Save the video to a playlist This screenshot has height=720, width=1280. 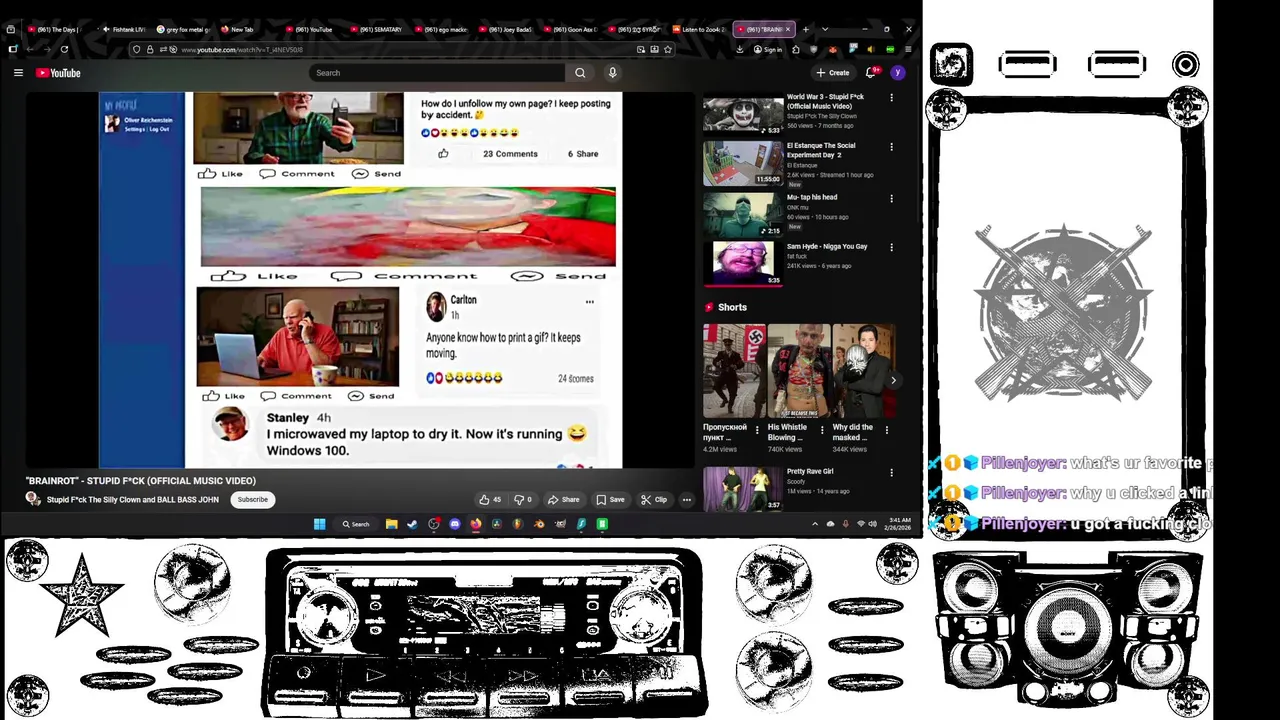[610, 499]
